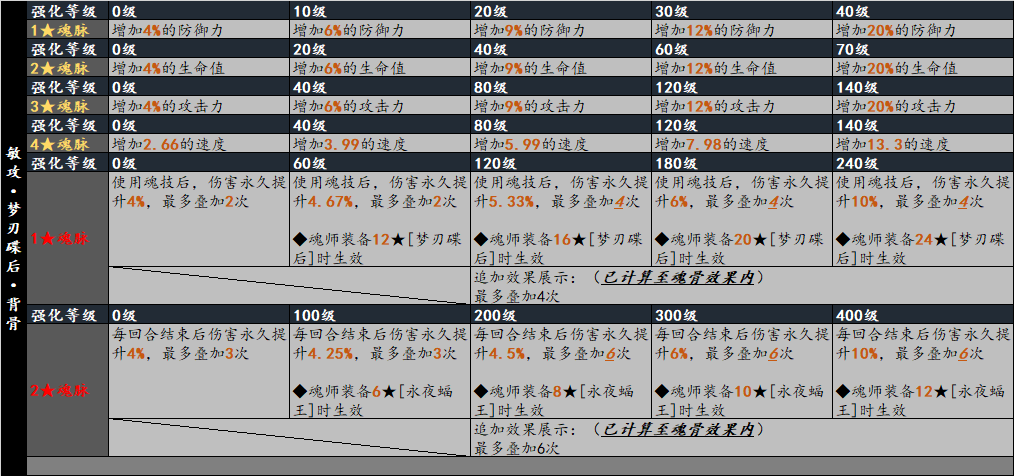Click the cell 增加12%的生命值
Image resolution: width=1014 pixels, height=476 pixels.
click(742, 68)
